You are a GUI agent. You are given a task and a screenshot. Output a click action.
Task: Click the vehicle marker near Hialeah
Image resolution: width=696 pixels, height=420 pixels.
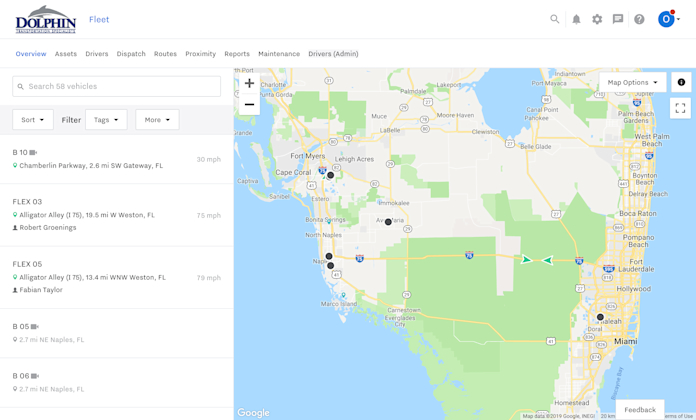(600, 317)
